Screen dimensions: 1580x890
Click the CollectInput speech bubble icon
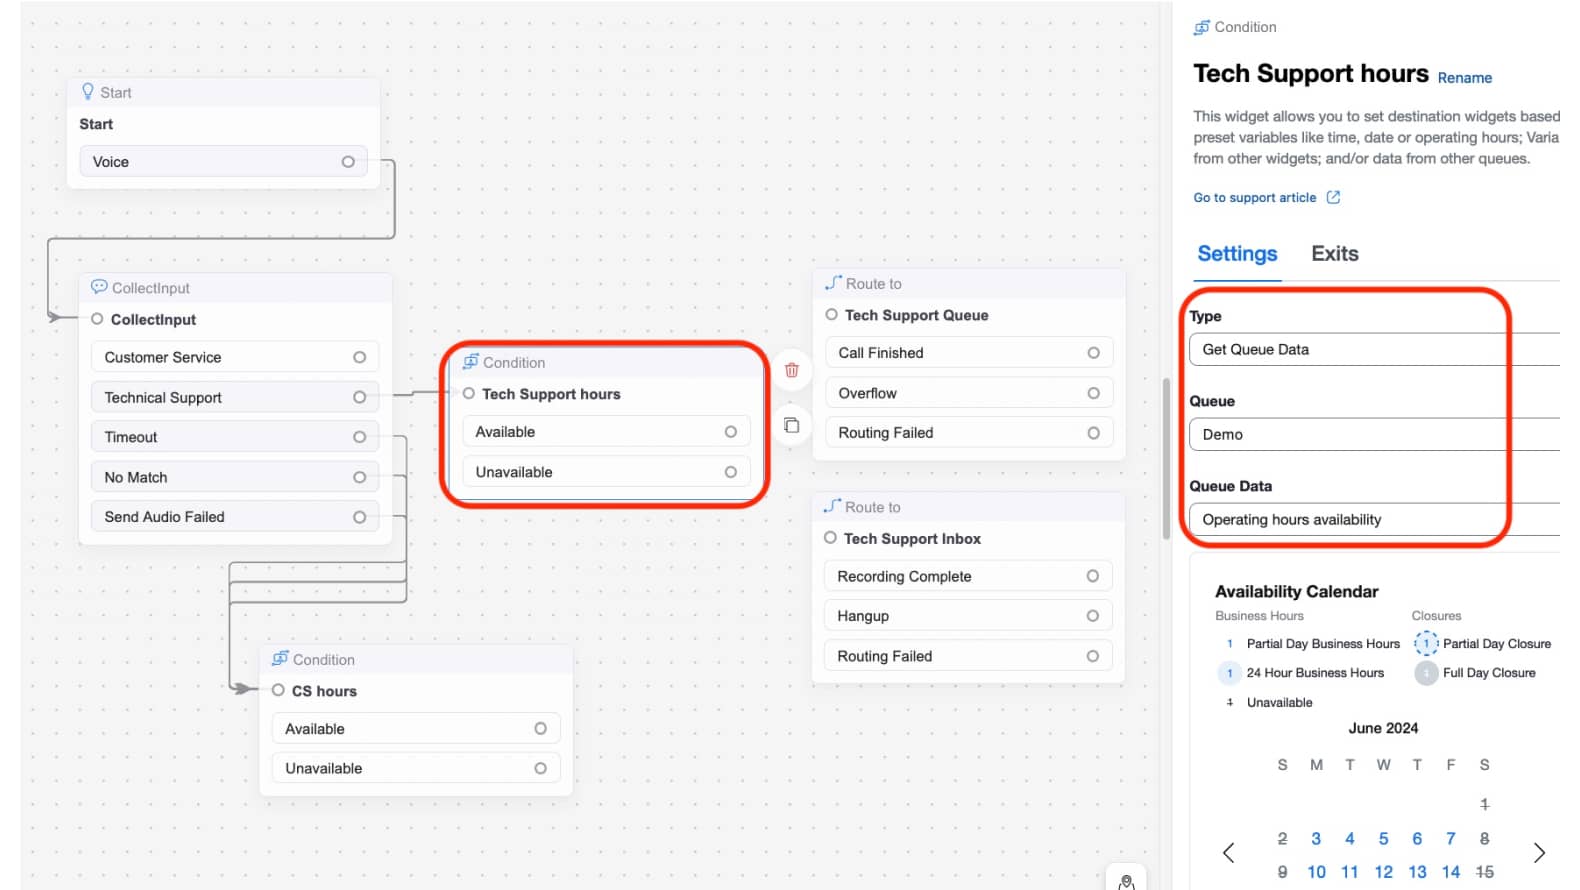click(99, 287)
